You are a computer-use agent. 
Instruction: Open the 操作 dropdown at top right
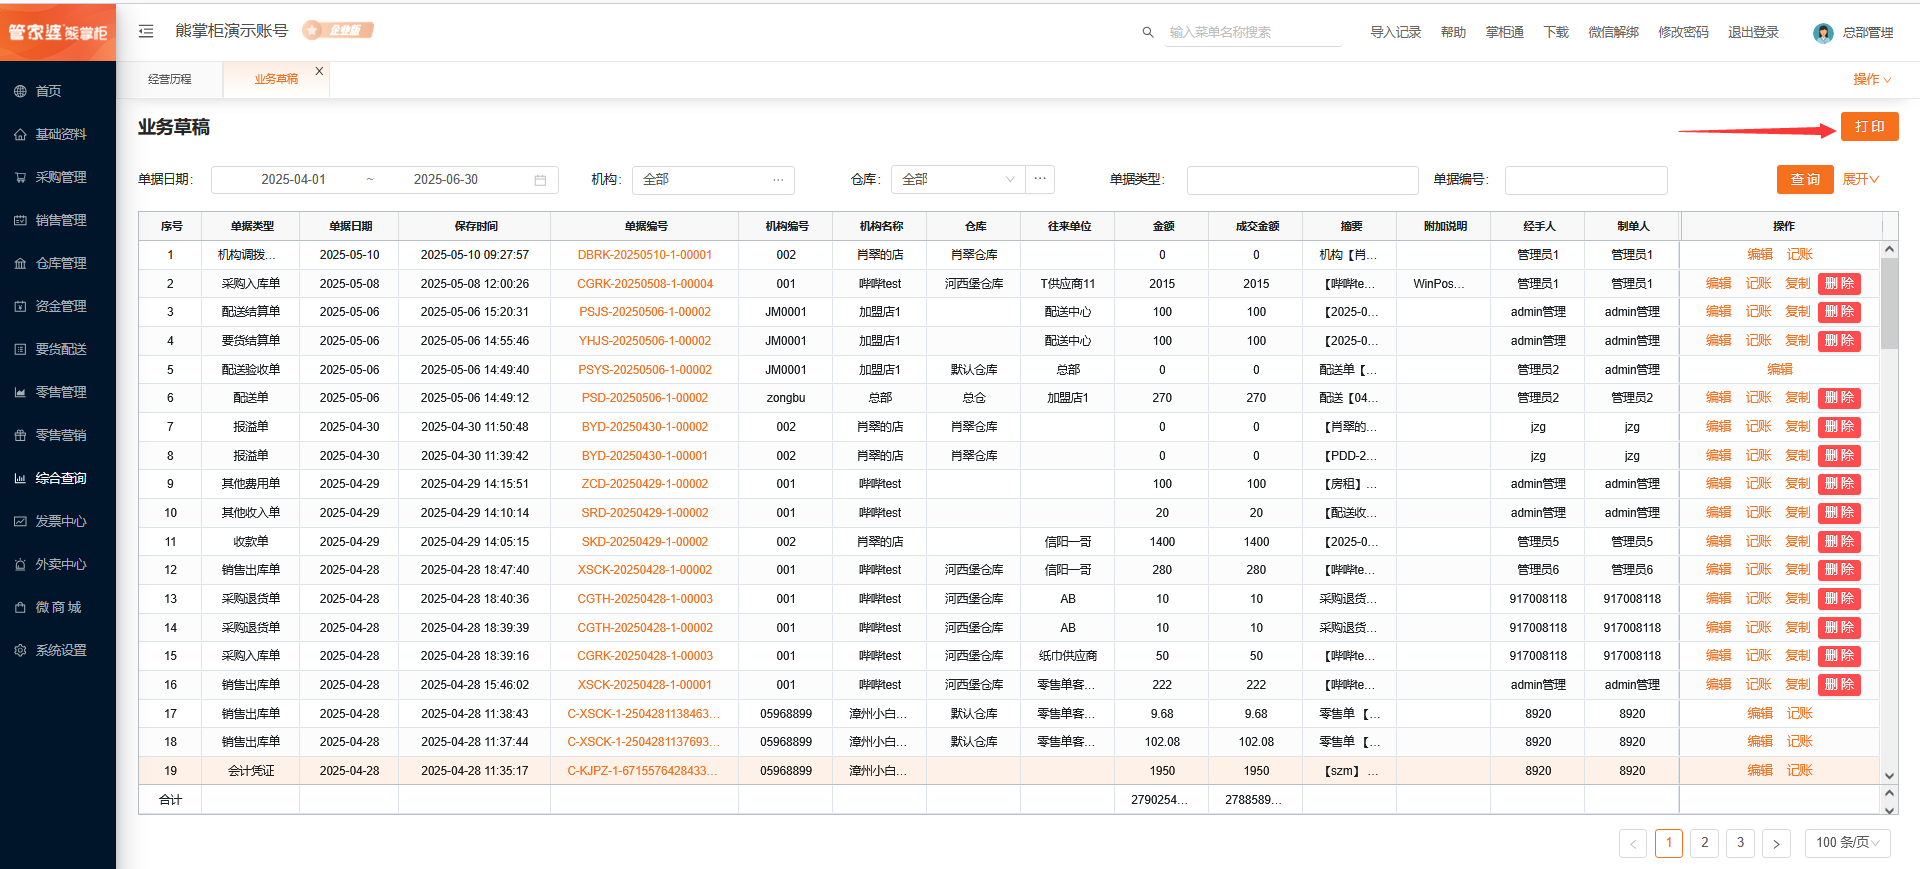click(x=1871, y=79)
